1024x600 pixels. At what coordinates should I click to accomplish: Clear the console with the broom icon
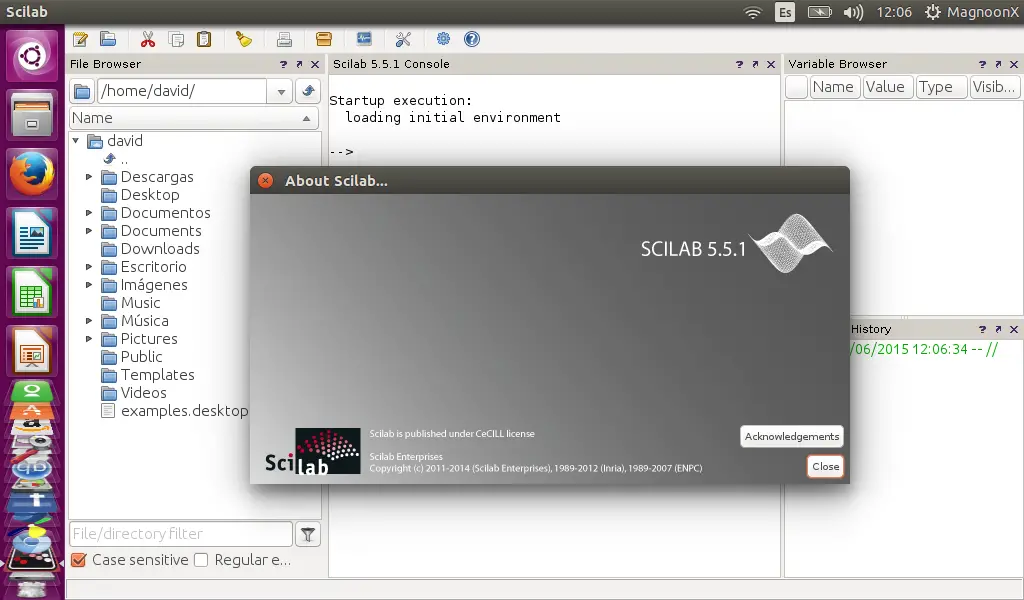[244, 39]
